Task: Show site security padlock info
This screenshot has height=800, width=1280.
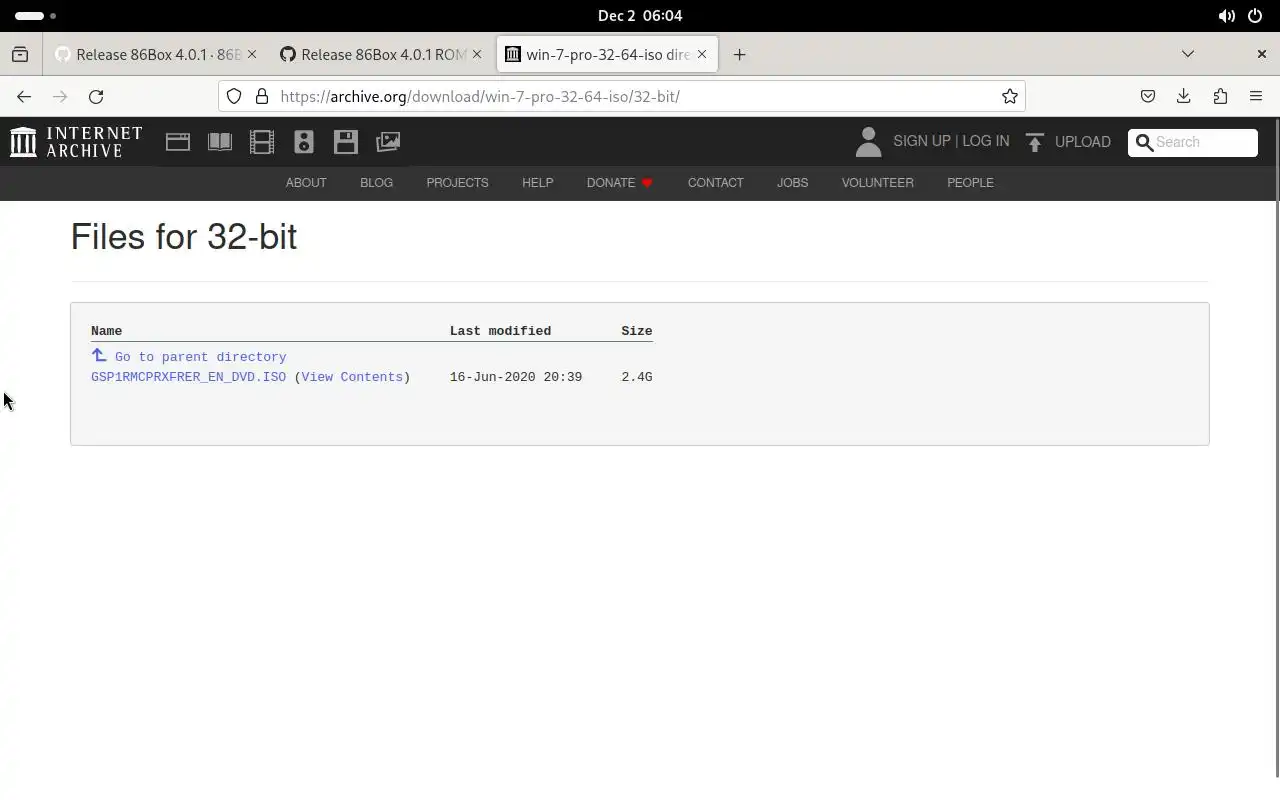Action: click(x=262, y=96)
